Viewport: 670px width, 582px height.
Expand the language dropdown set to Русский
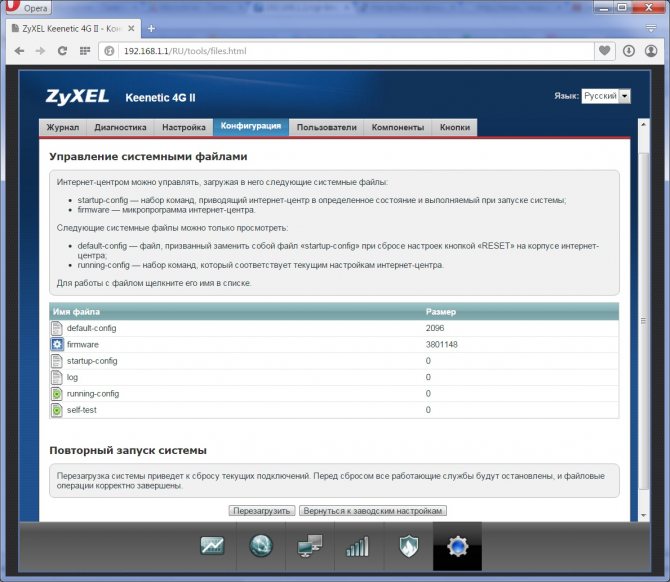pyautogui.click(x=605, y=96)
